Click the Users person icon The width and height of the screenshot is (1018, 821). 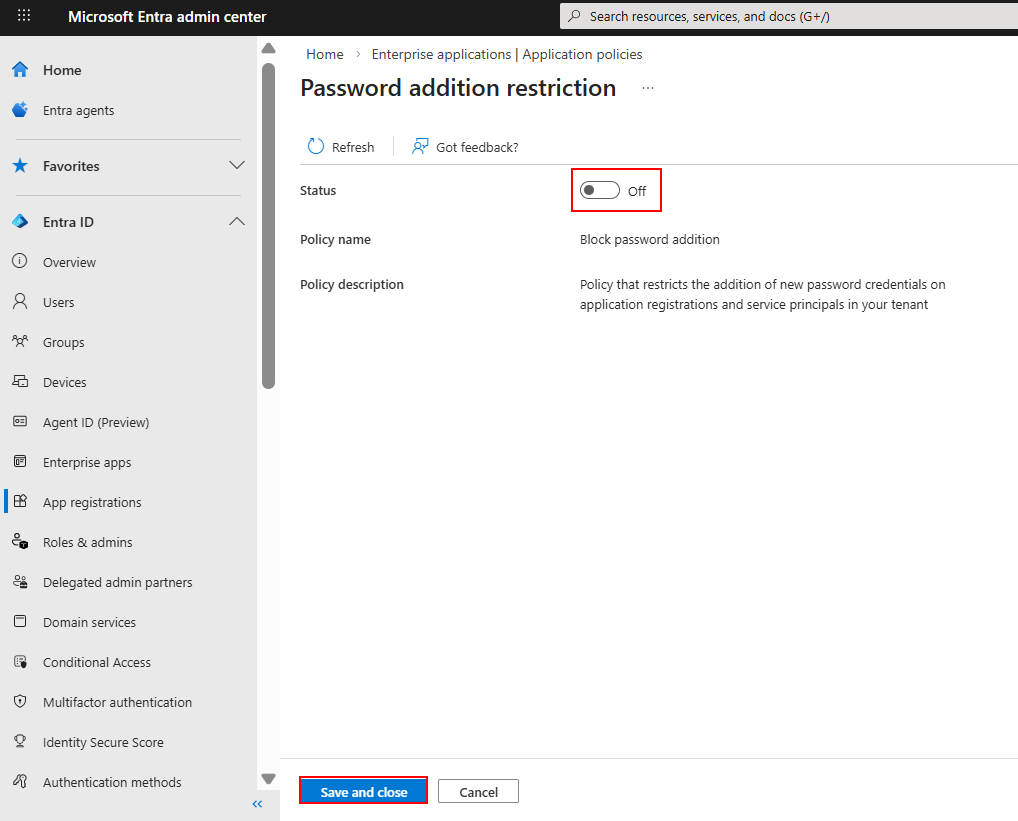click(20, 301)
